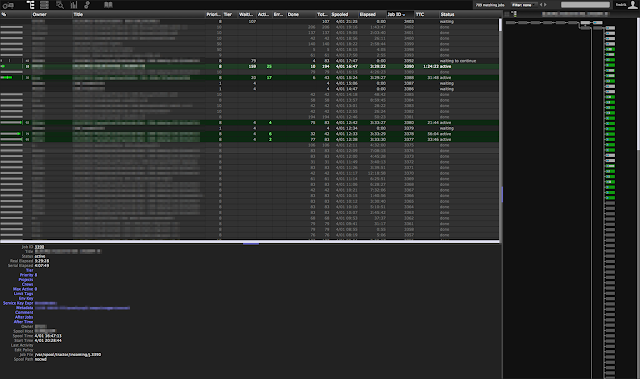Click progress bar of job 3380

pyautogui.click(x=11, y=122)
